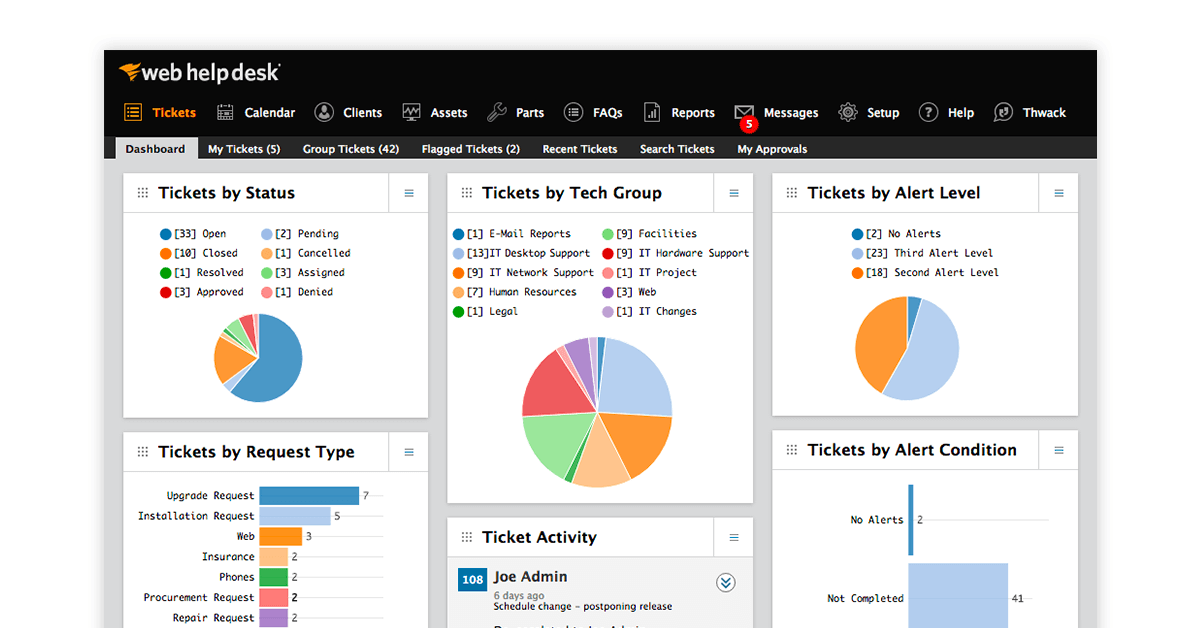Click the Clients person icon
Image resolution: width=1200 pixels, height=628 pixels.
click(324, 113)
